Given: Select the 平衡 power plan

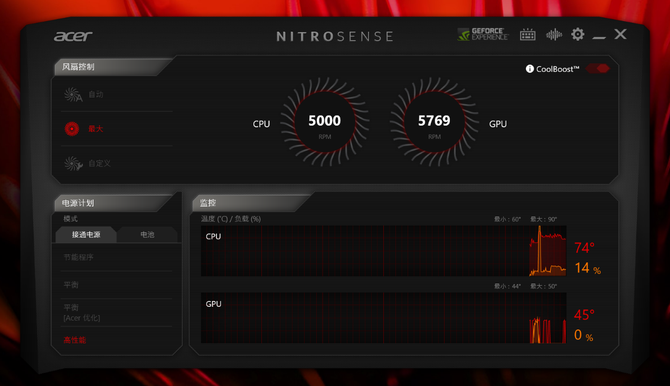Looking at the screenshot, I should (x=116, y=285).
